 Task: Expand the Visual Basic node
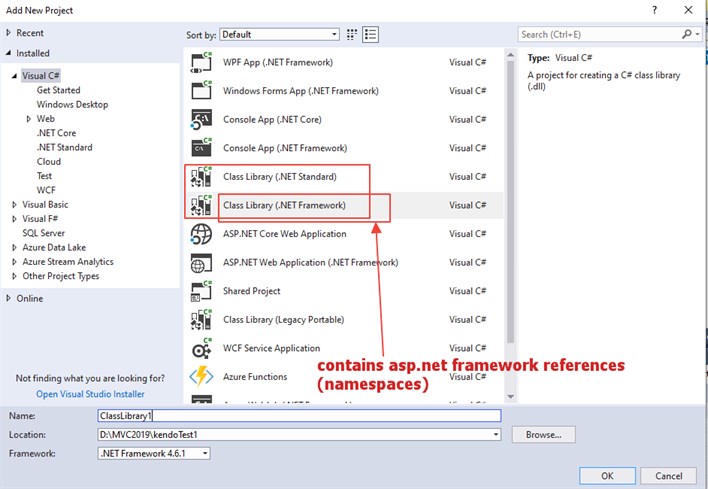pos(14,205)
